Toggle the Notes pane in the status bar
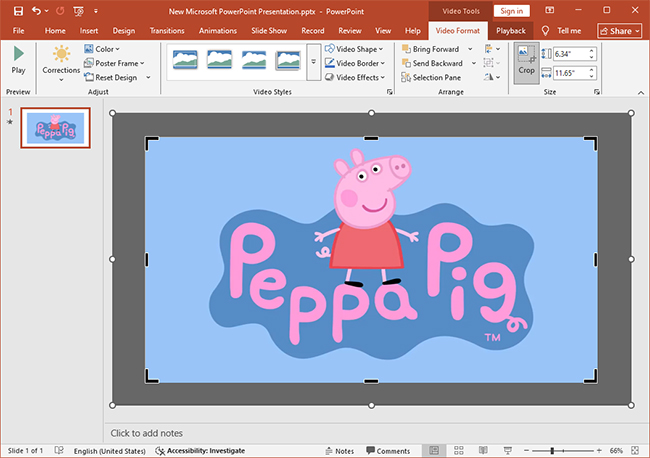The image size is (650, 458). [x=340, y=451]
